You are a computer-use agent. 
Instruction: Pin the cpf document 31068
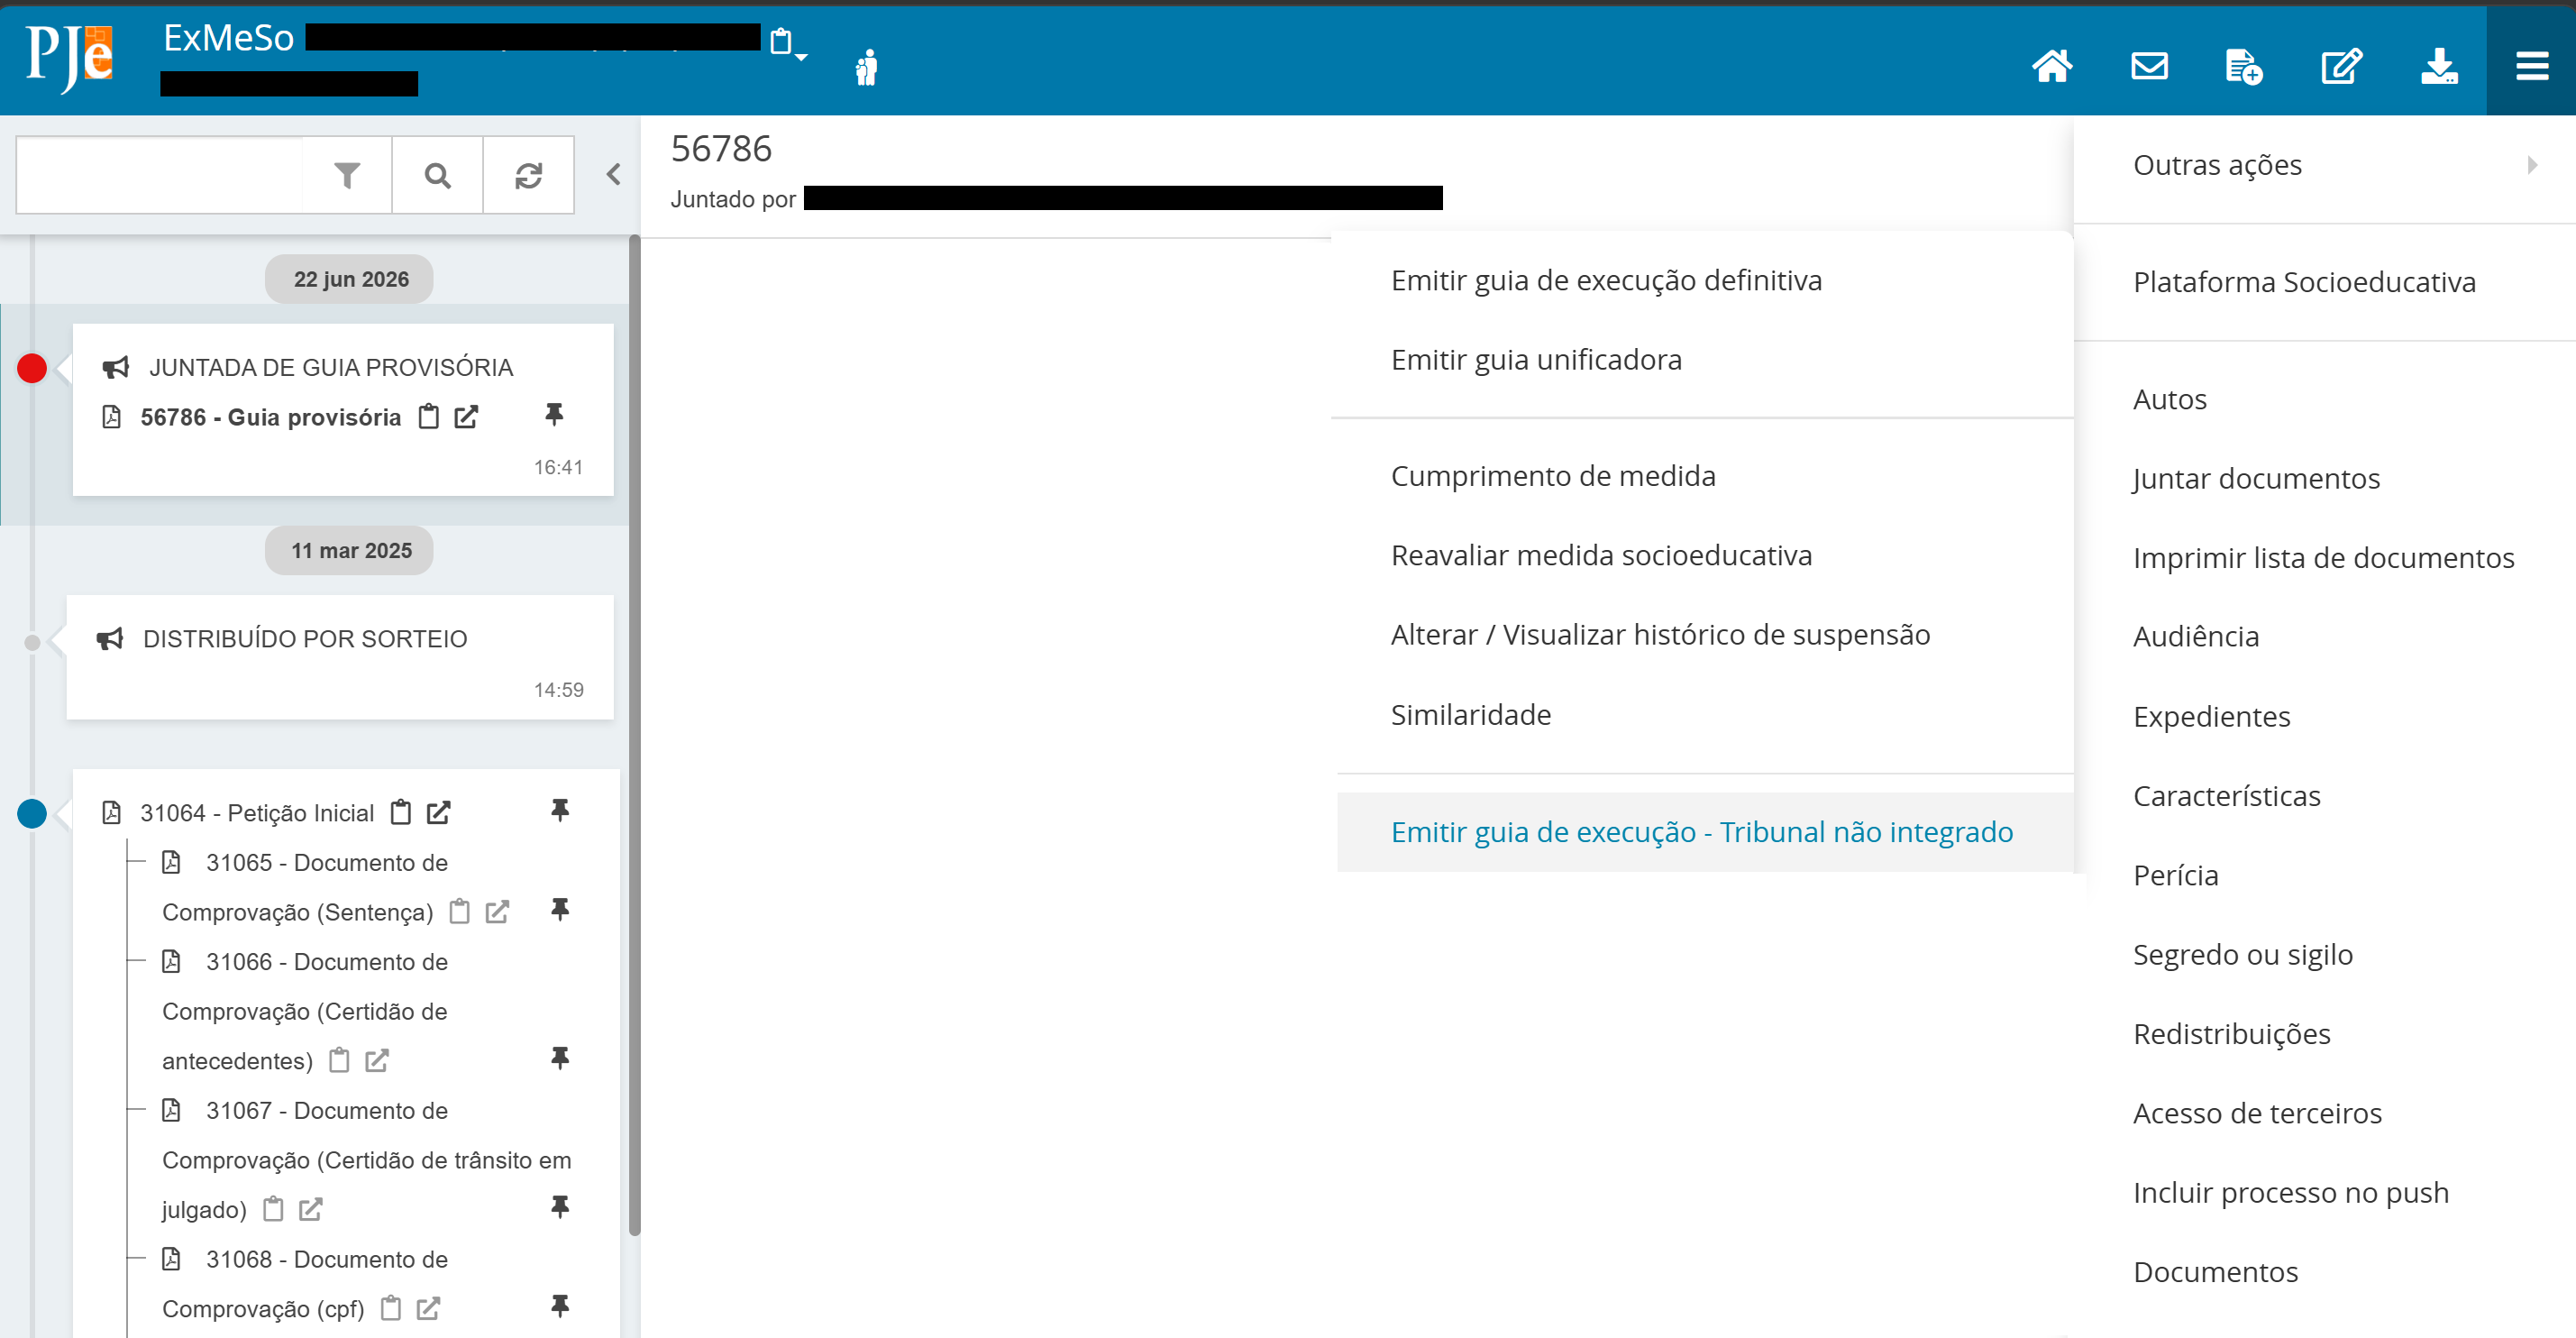click(x=560, y=1306)
